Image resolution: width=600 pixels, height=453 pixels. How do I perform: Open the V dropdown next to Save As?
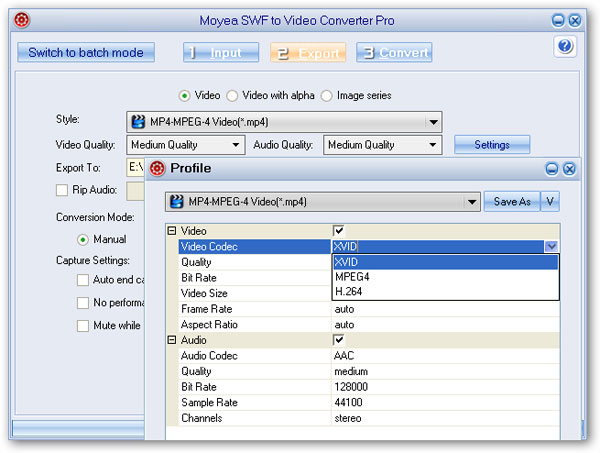[x=550, y=201]
